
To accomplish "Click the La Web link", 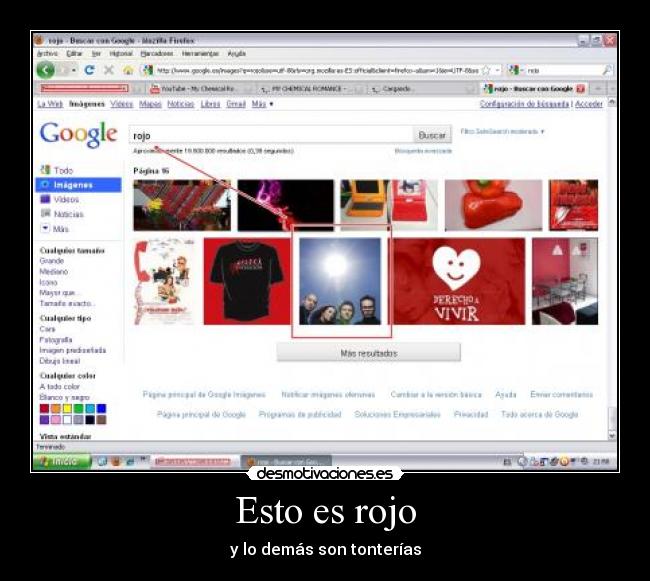I will coord(50,104).
